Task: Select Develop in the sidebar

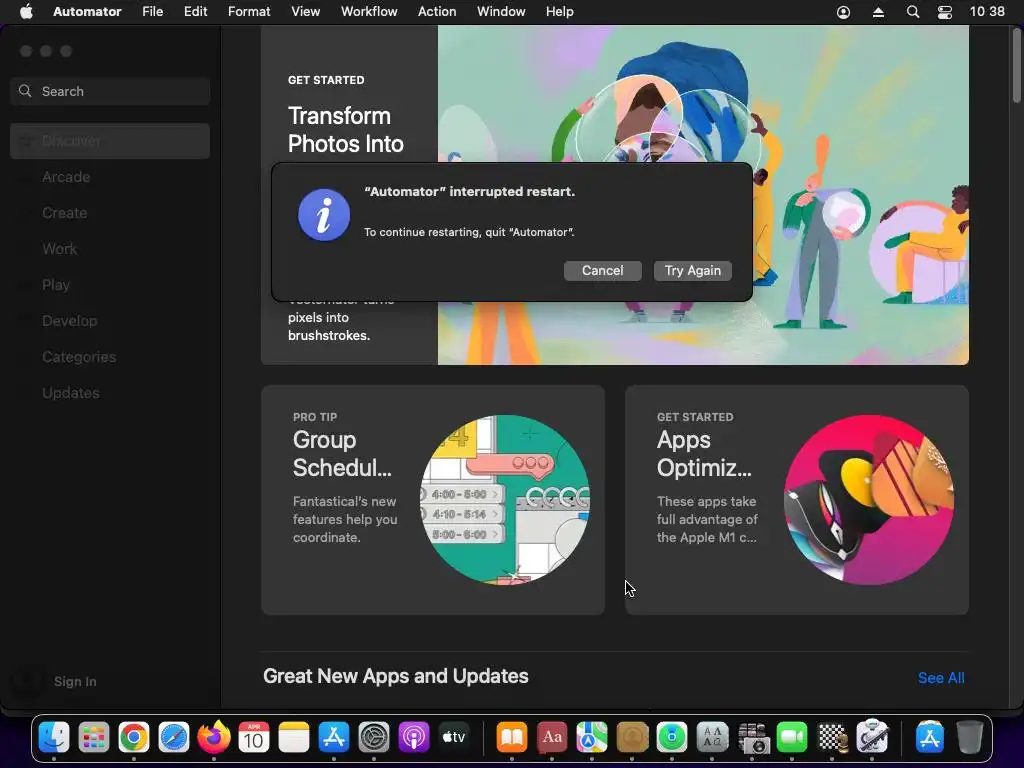Action: click(110, 321)
